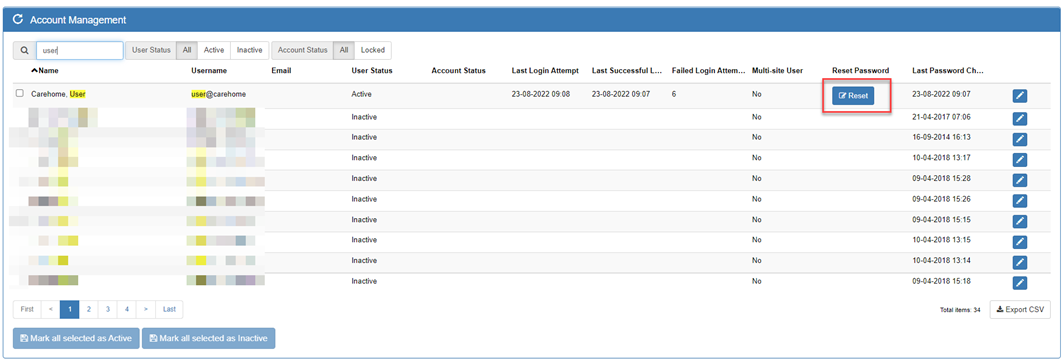Sort by Account Status column header
This screenshot has height=364, width=1063.
click(x=458, y=70)
